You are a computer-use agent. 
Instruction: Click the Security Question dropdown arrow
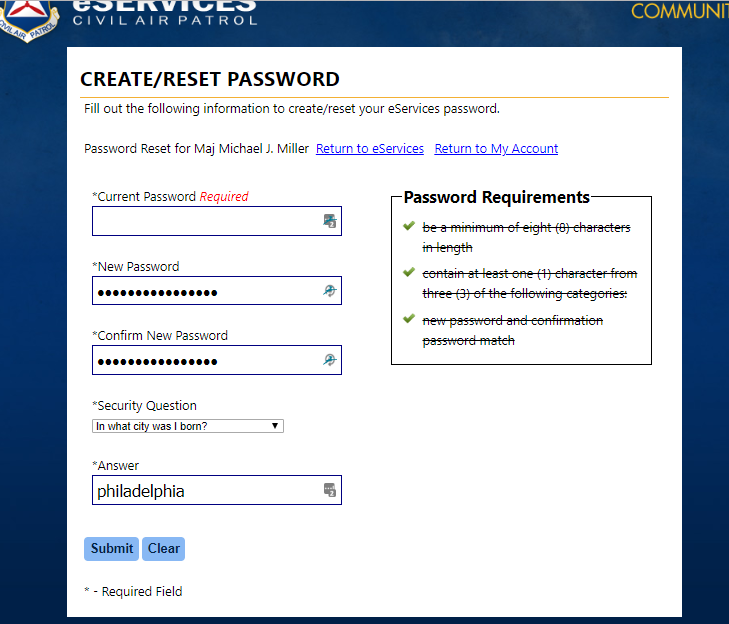(x=275, y=426)
